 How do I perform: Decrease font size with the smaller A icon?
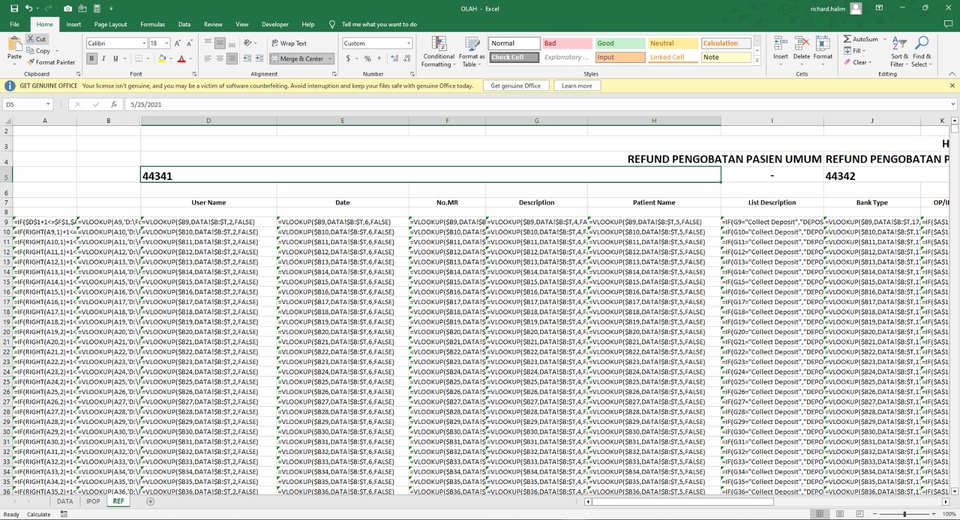190,43
